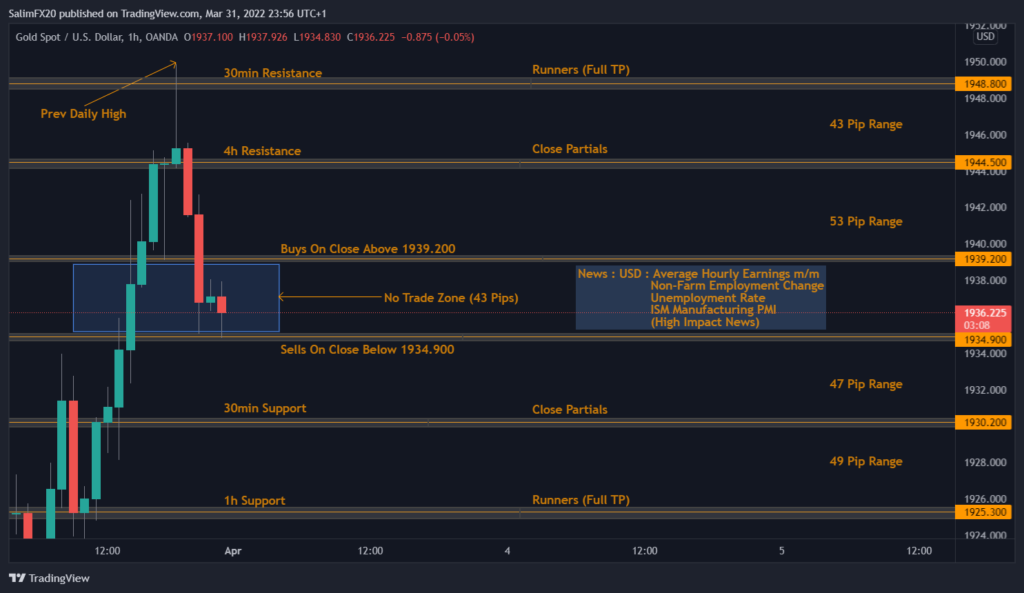The image size is (1024, 593).
Task: Click the Prev Daily High annotation
Action: click(83, 114)
